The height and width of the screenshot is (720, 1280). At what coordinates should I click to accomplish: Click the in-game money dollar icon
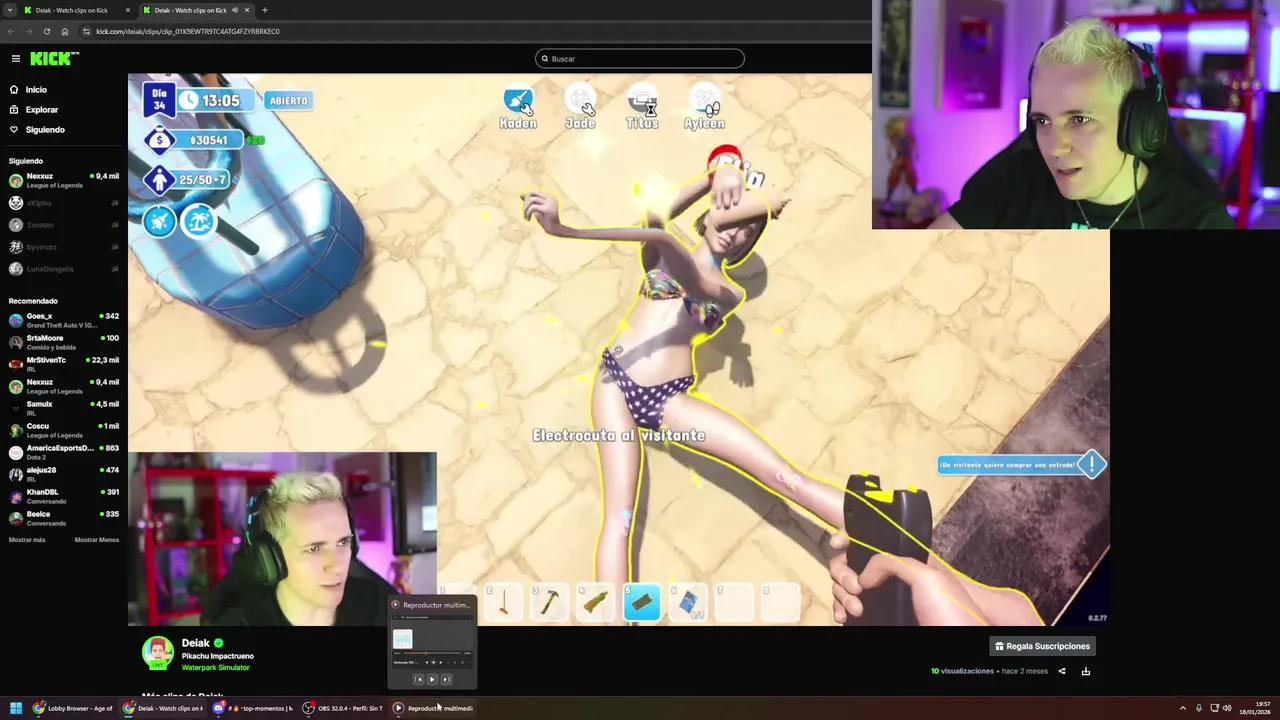160,141
